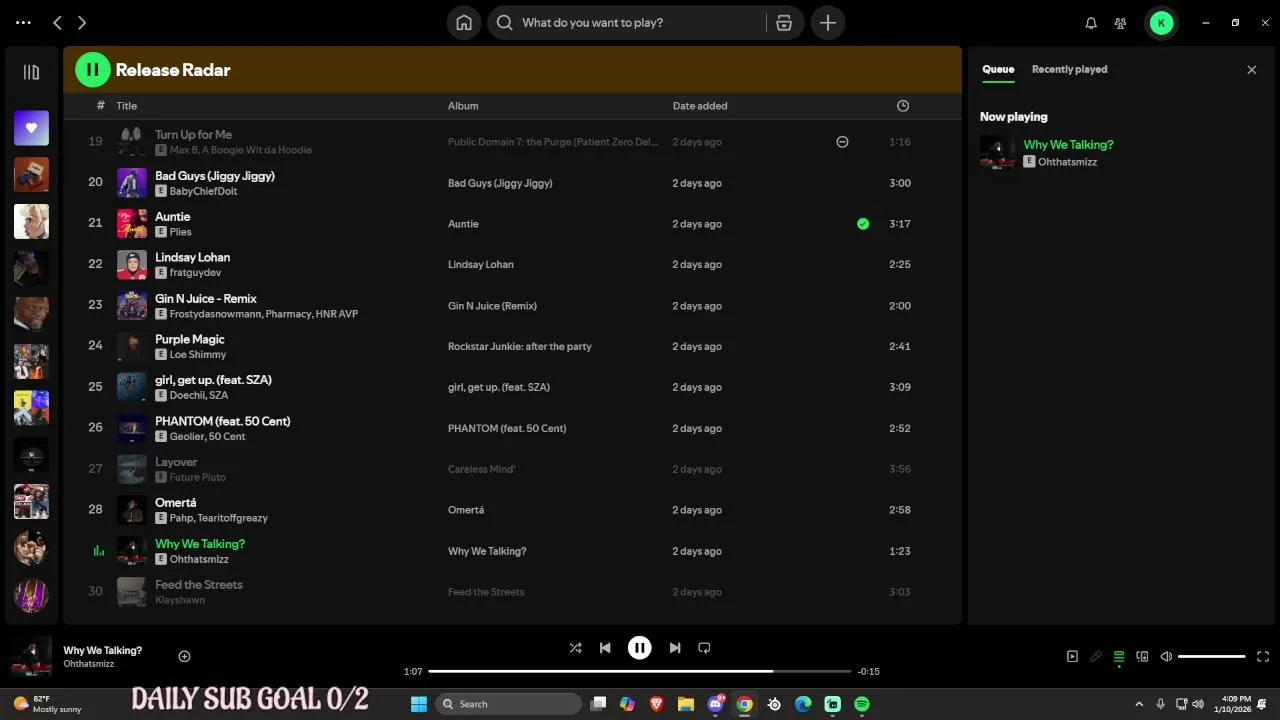Click the Feed the Streets track row
The image size is (1280, 720).
[x=512, y=592]
